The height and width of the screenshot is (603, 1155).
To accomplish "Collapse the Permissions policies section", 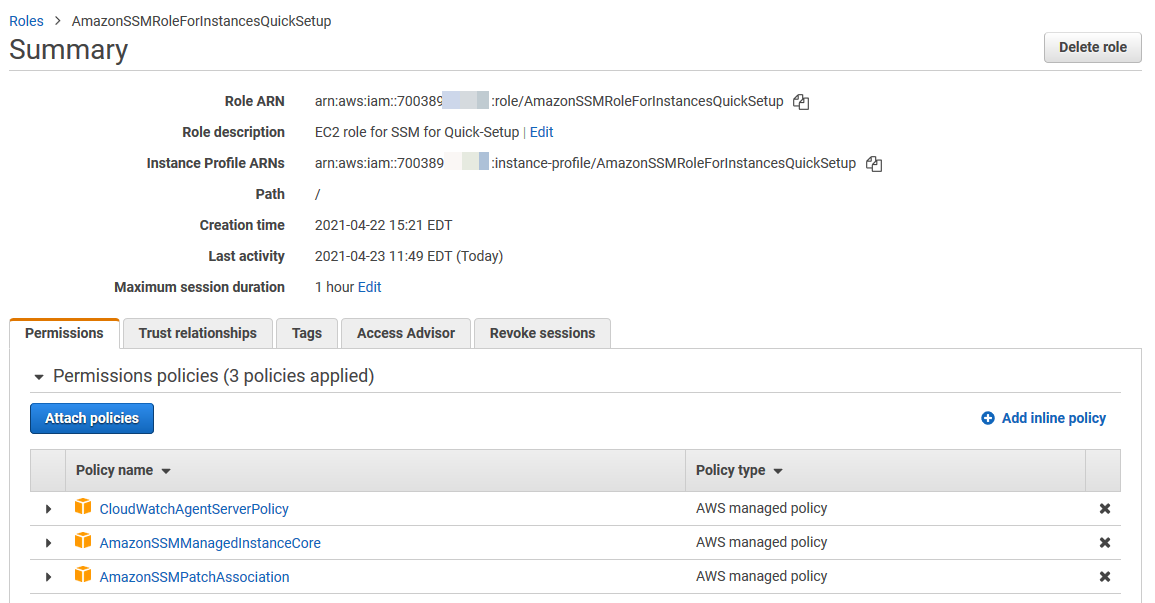I will [39, 377].
